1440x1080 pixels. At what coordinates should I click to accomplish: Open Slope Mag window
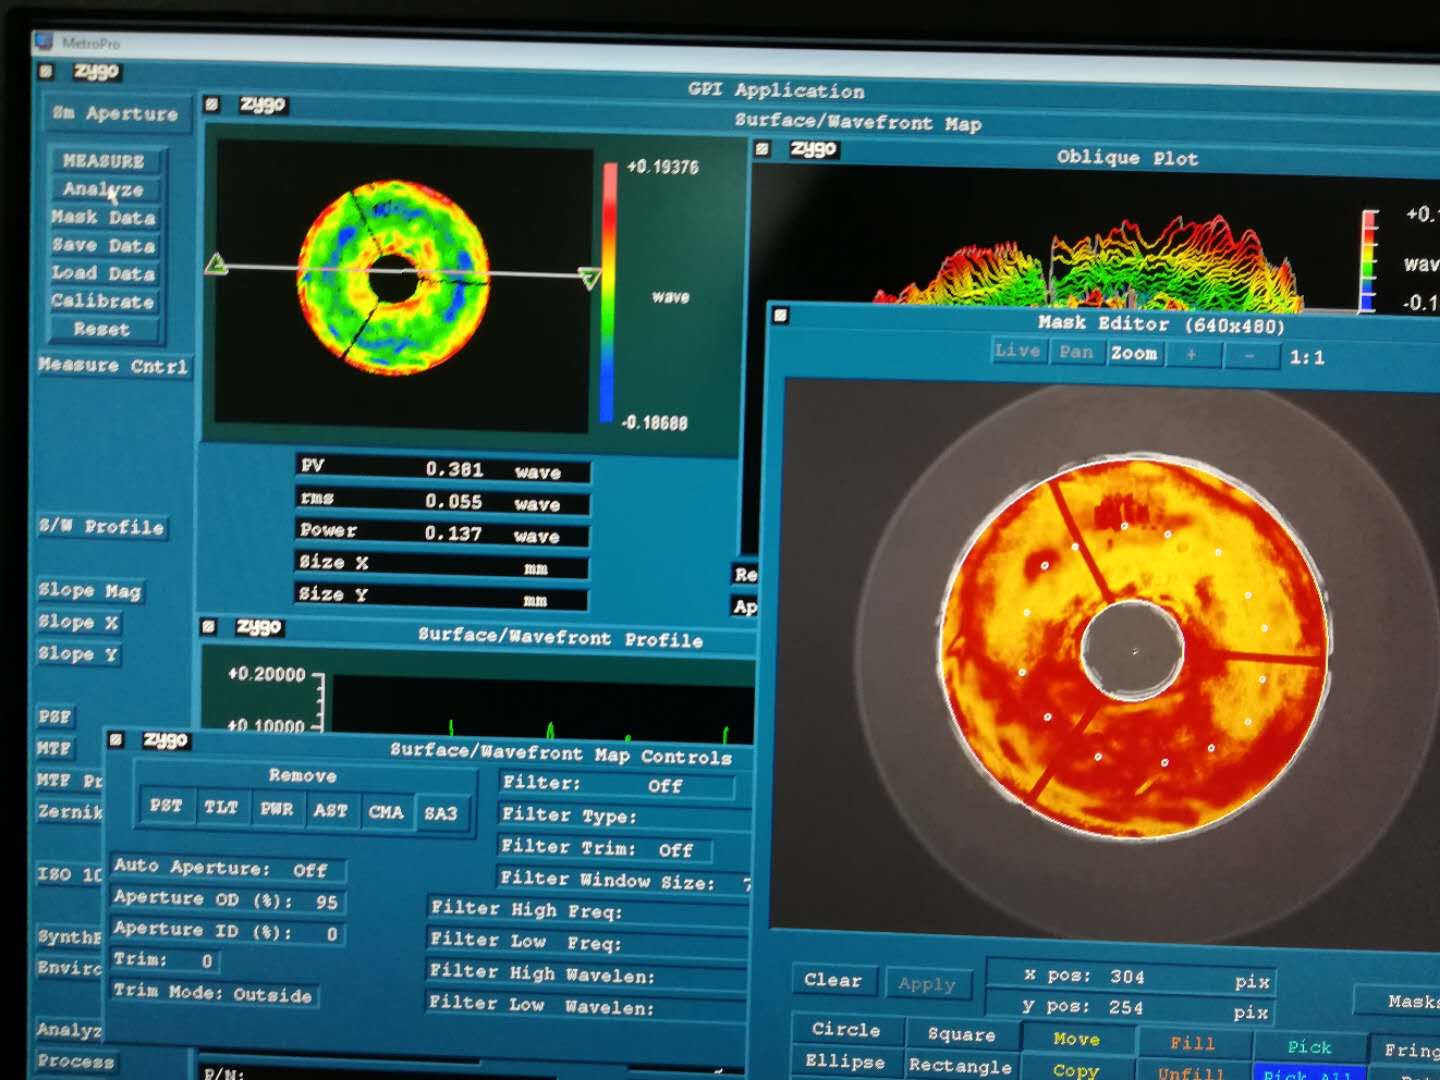click(90, 591)
